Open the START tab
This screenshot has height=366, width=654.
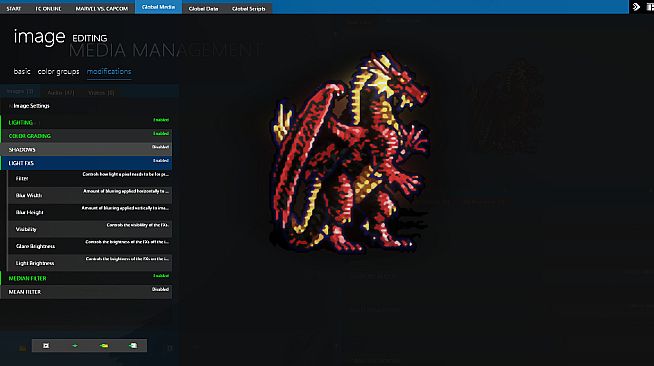(x=14, y=8)
